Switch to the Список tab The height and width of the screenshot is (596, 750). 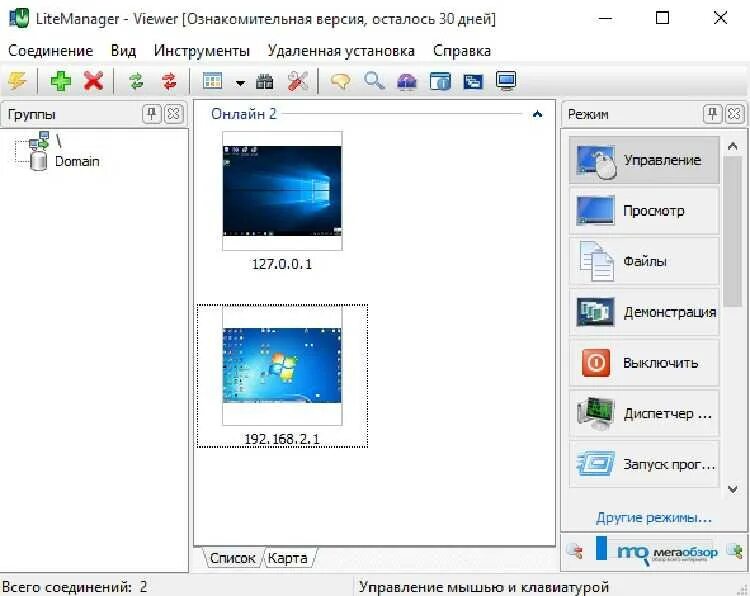(232, 558)
